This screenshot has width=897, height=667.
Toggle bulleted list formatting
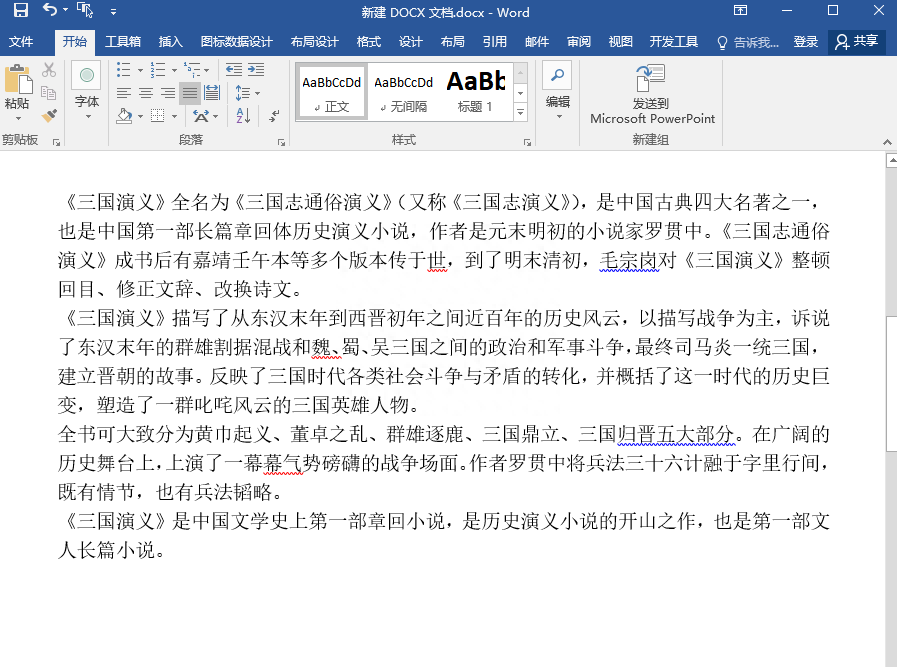122,68
